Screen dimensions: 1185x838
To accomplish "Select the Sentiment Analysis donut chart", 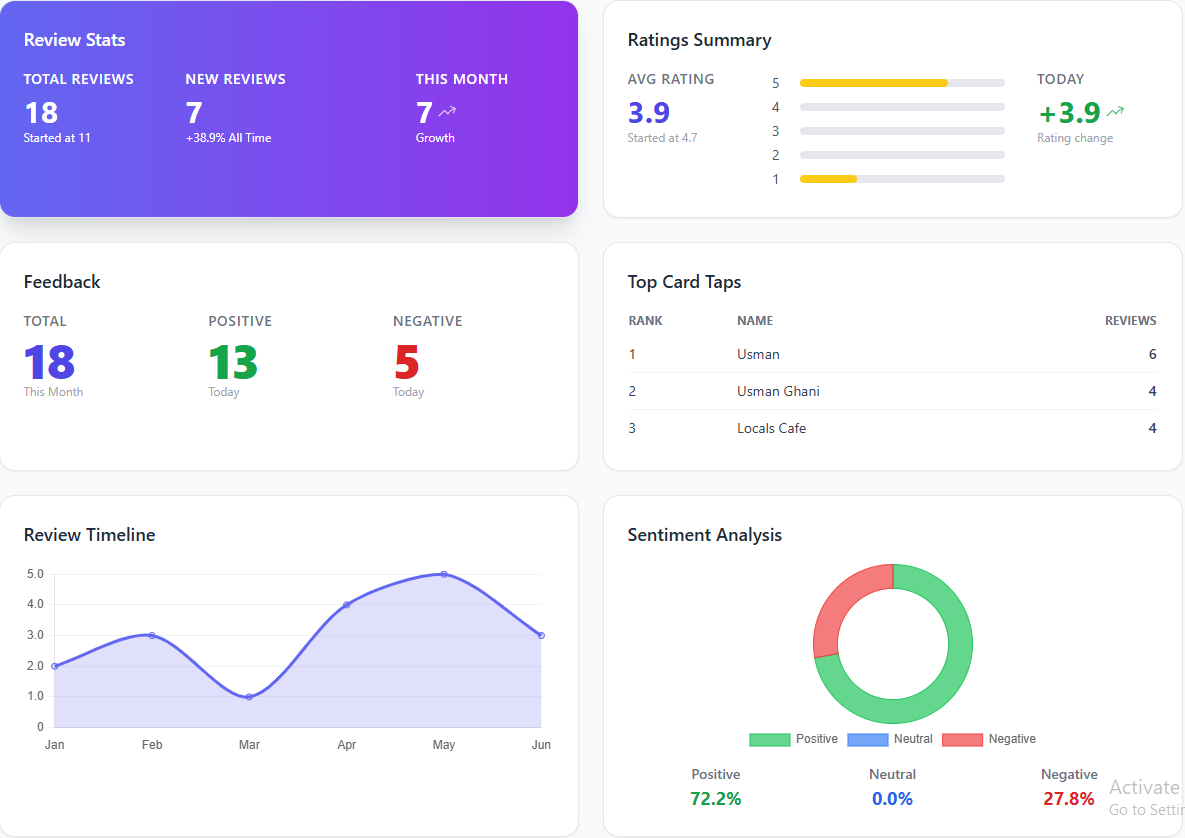I will tap(892, 643).
